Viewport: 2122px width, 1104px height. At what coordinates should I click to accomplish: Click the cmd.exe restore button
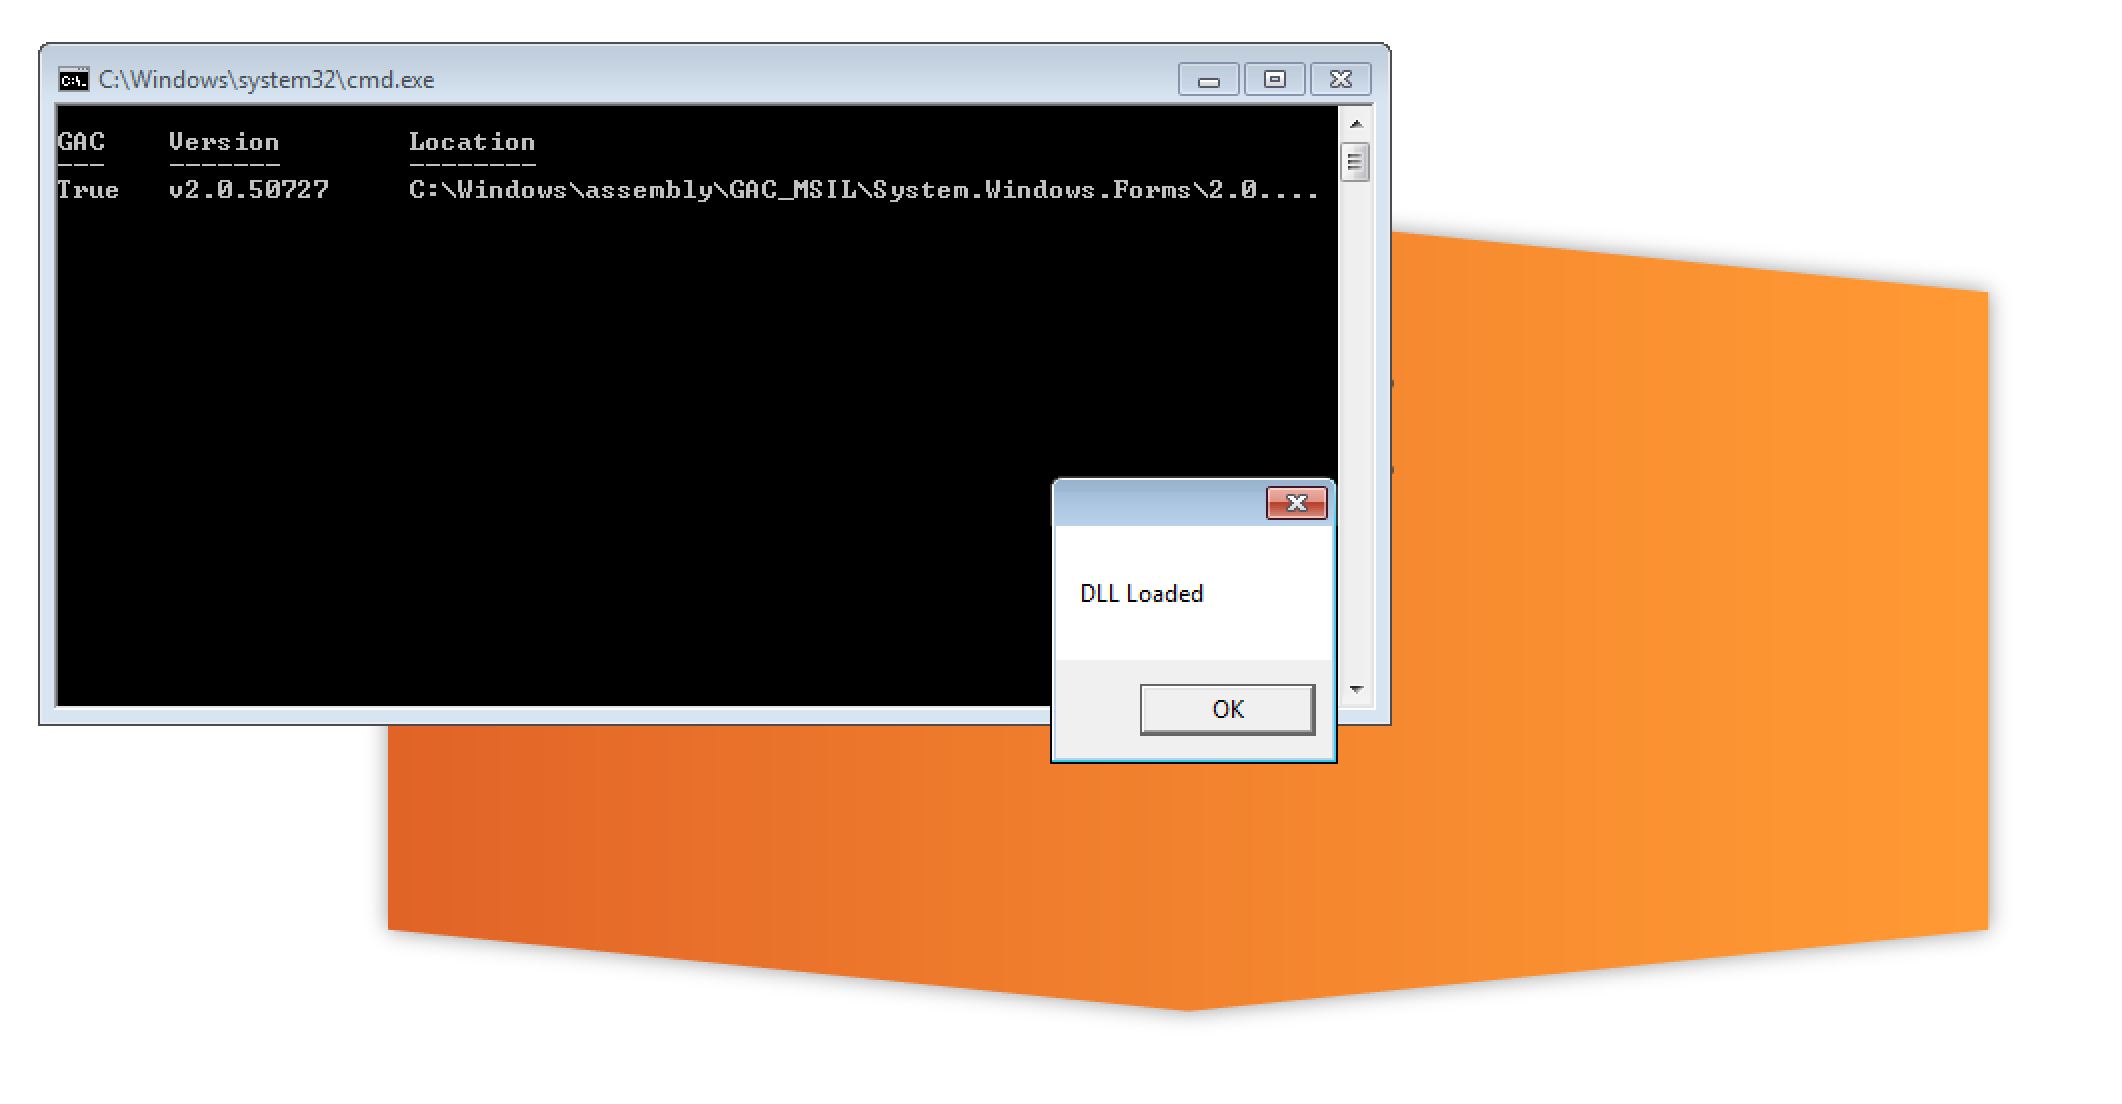pos(1273,79)
